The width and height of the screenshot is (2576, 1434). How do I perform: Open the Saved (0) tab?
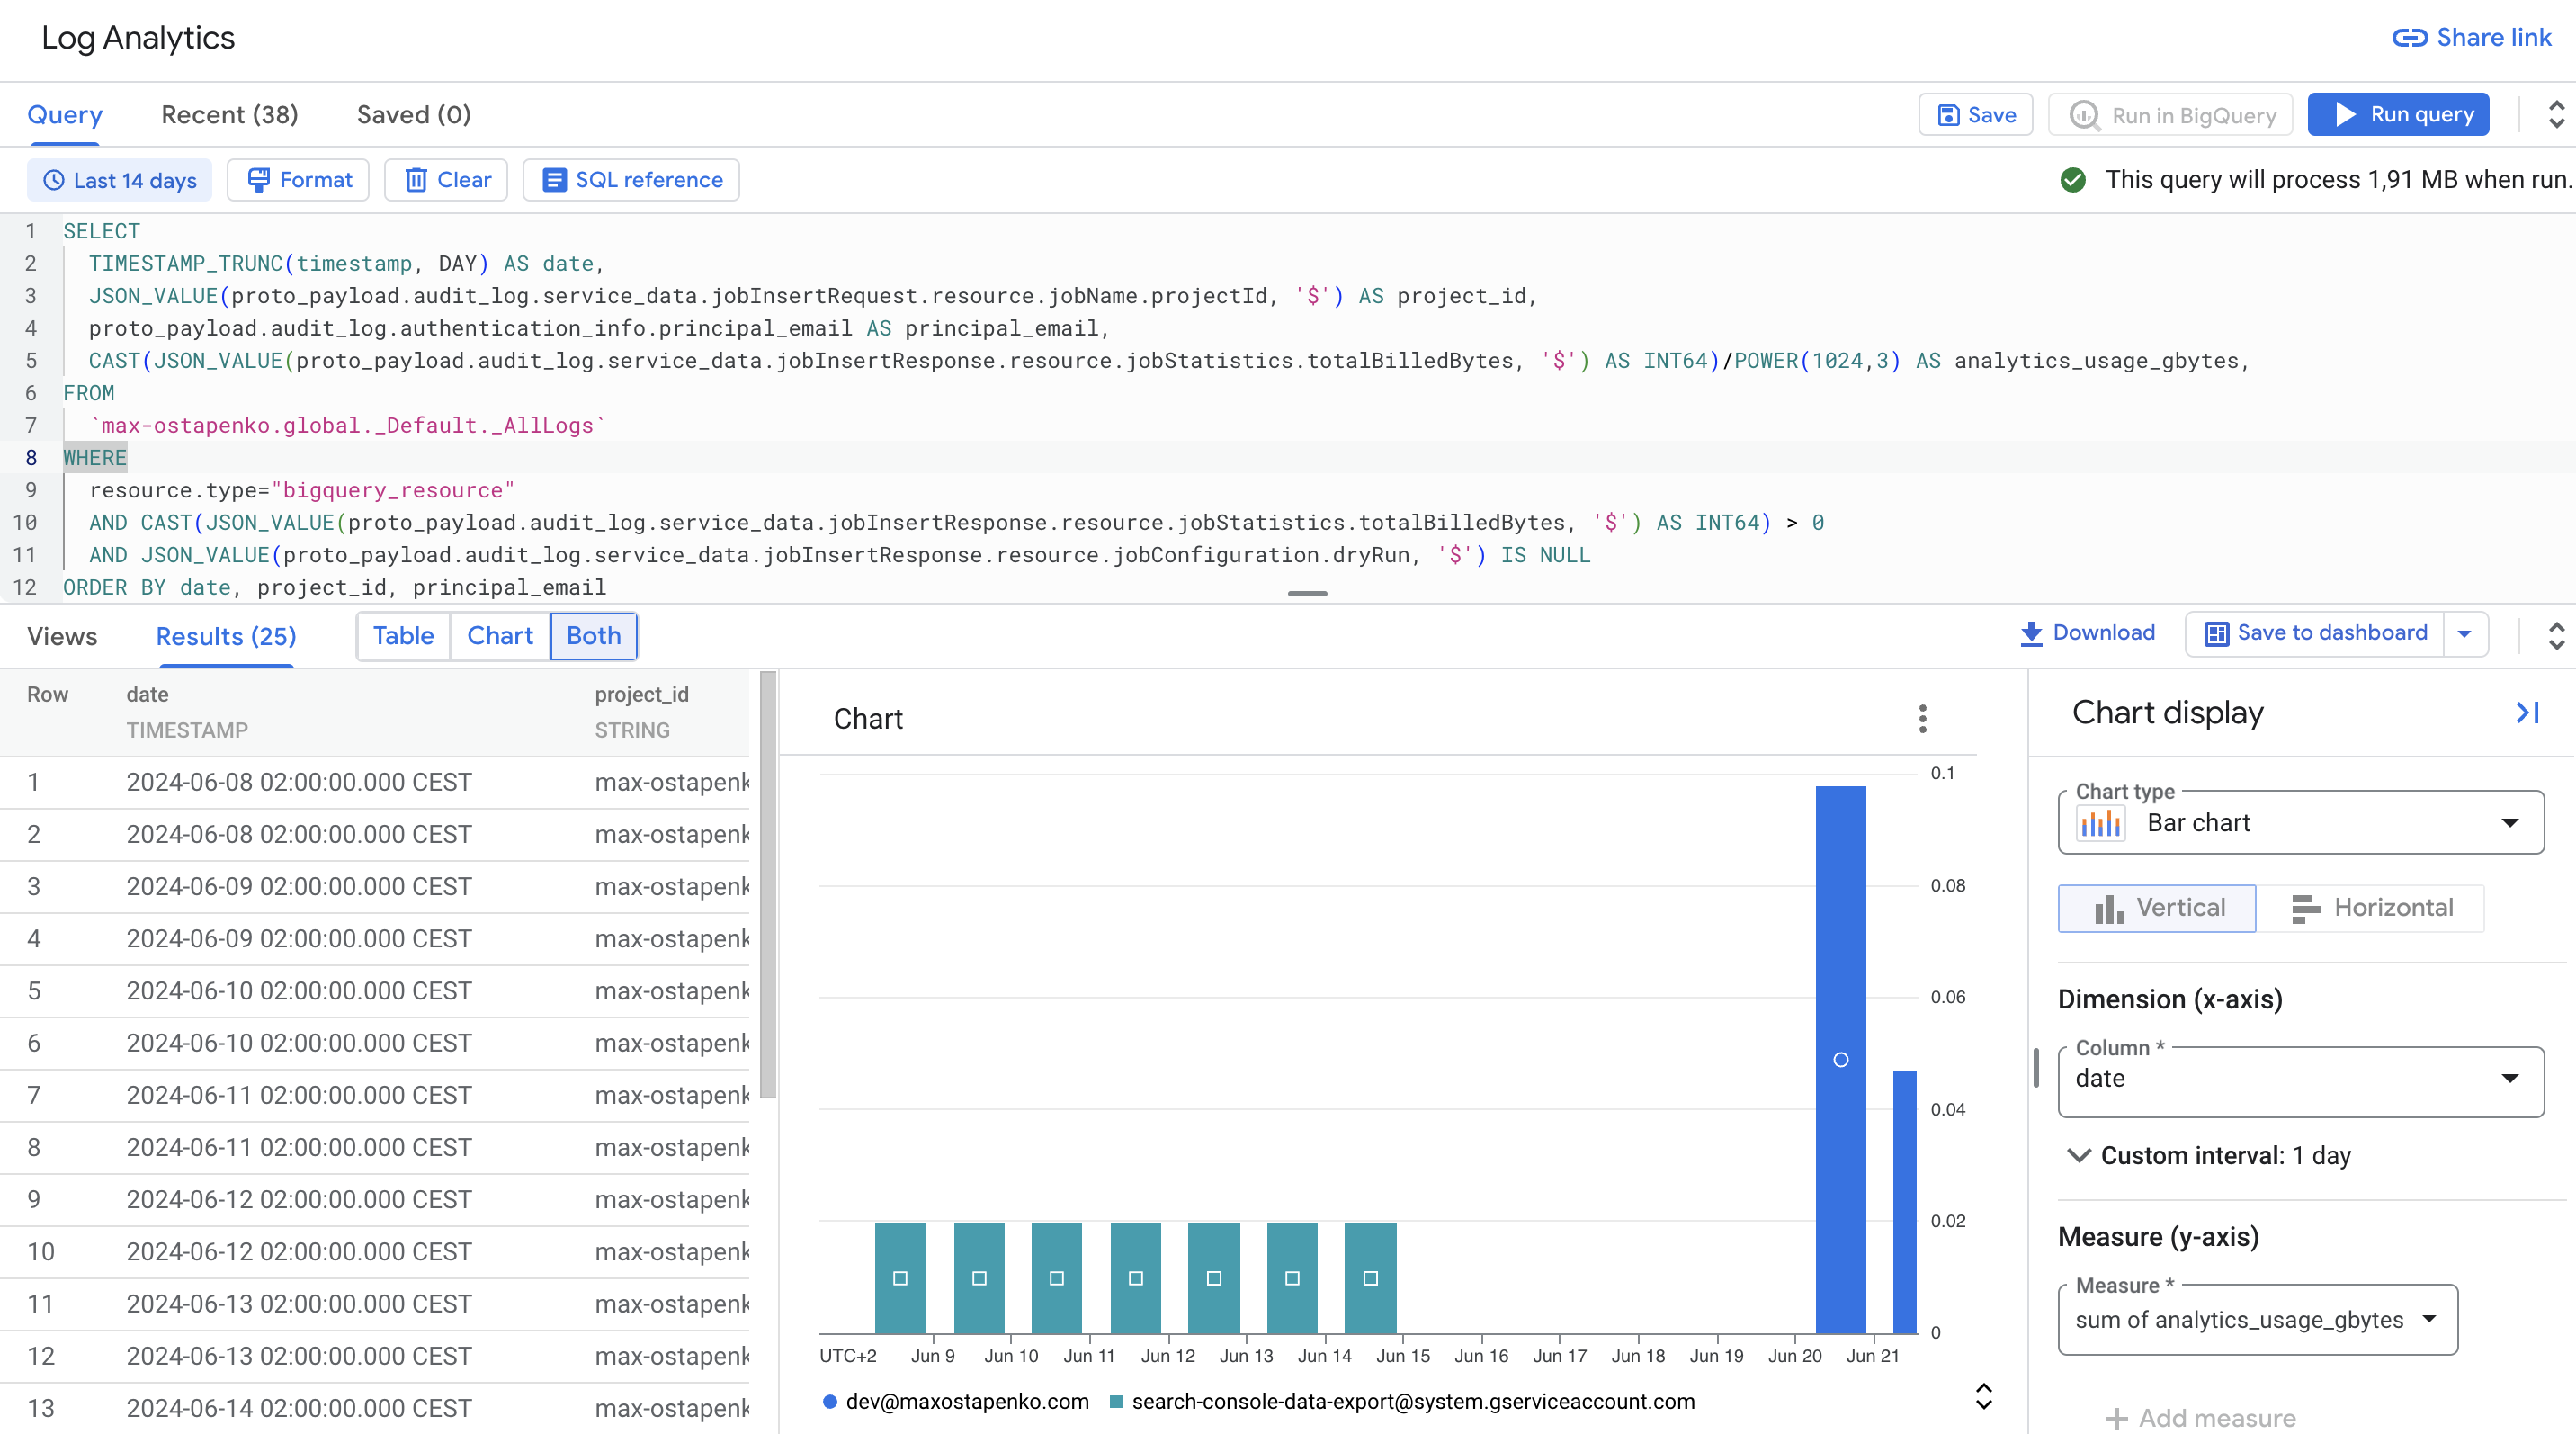click(414, 115)
